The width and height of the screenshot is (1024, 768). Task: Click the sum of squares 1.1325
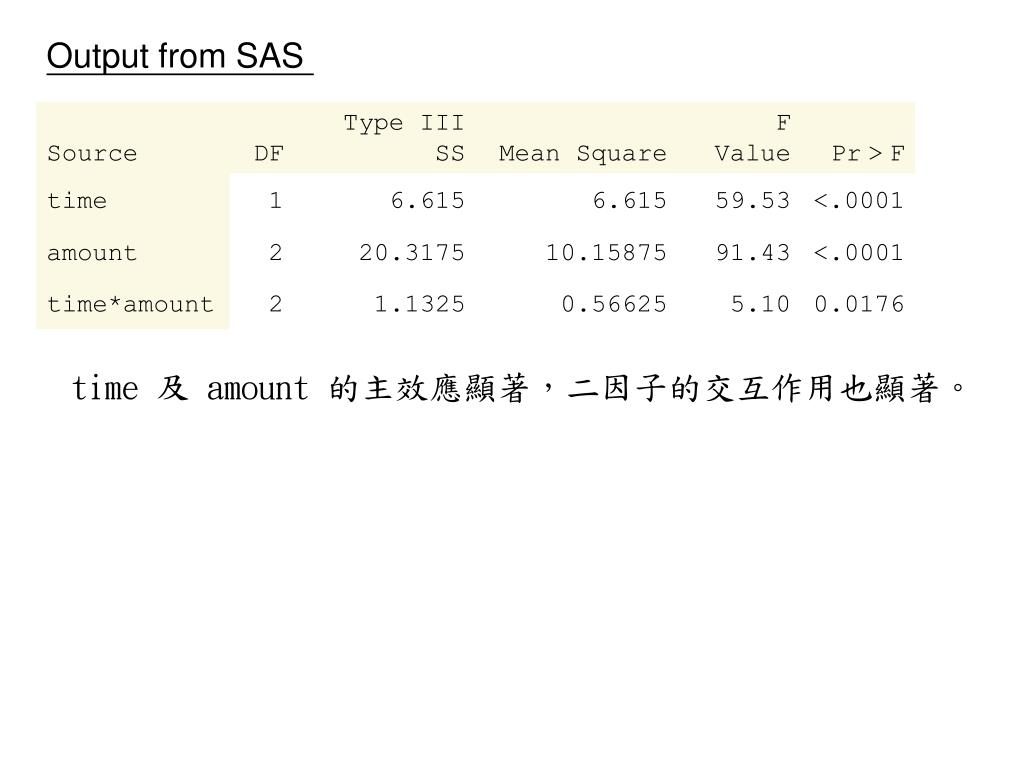pyautogui.click(x=419, y=304)
